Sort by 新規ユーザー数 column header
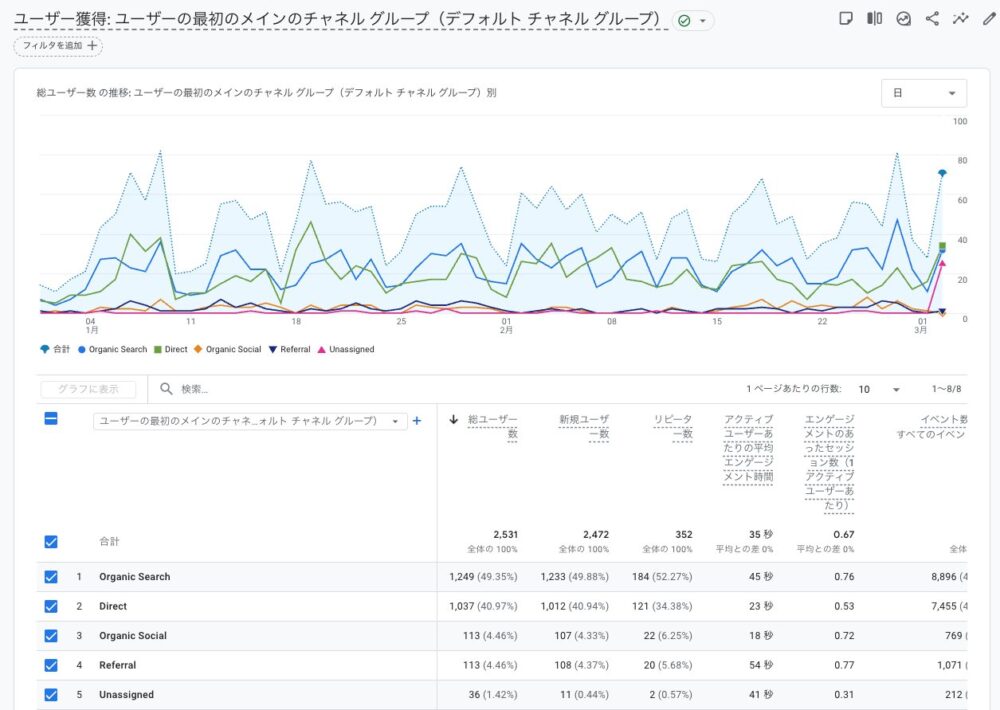This screenshot has width=1000, height=710. (584, 427)
